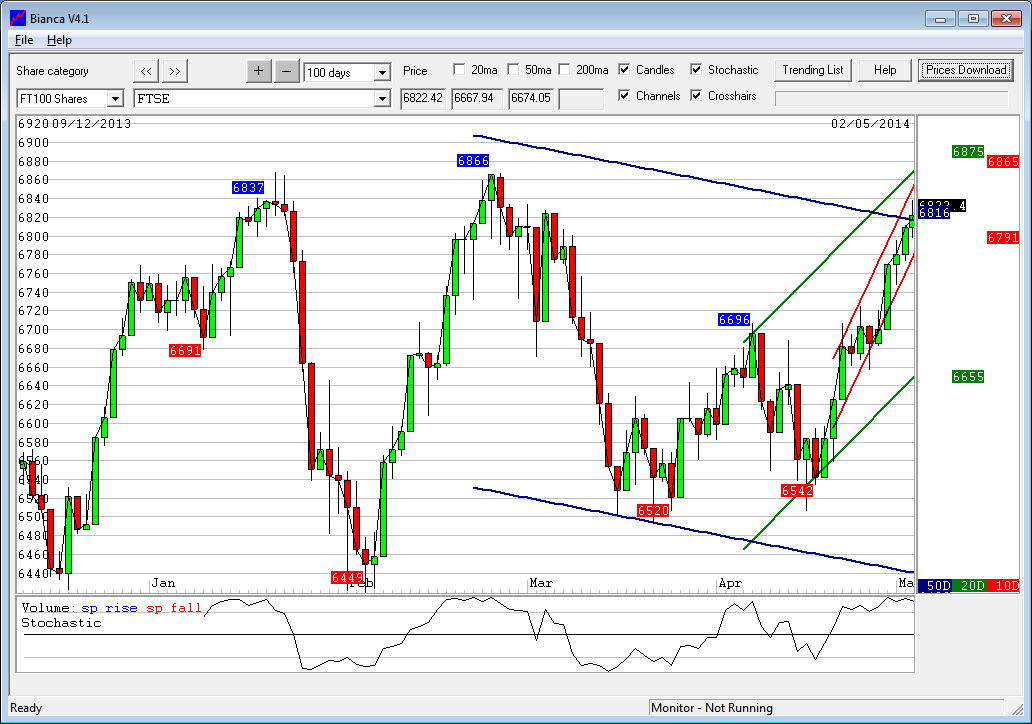Uncheck the Stochastic checkbox
1032x724 pixels.
click(x=696, y=70)
